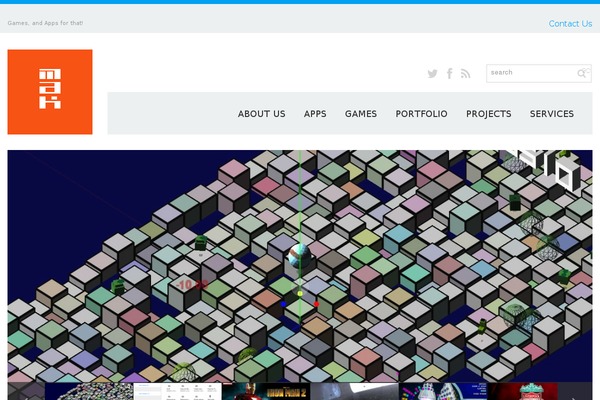Select the dark gray room thumbnail

[x=354, y=392]
